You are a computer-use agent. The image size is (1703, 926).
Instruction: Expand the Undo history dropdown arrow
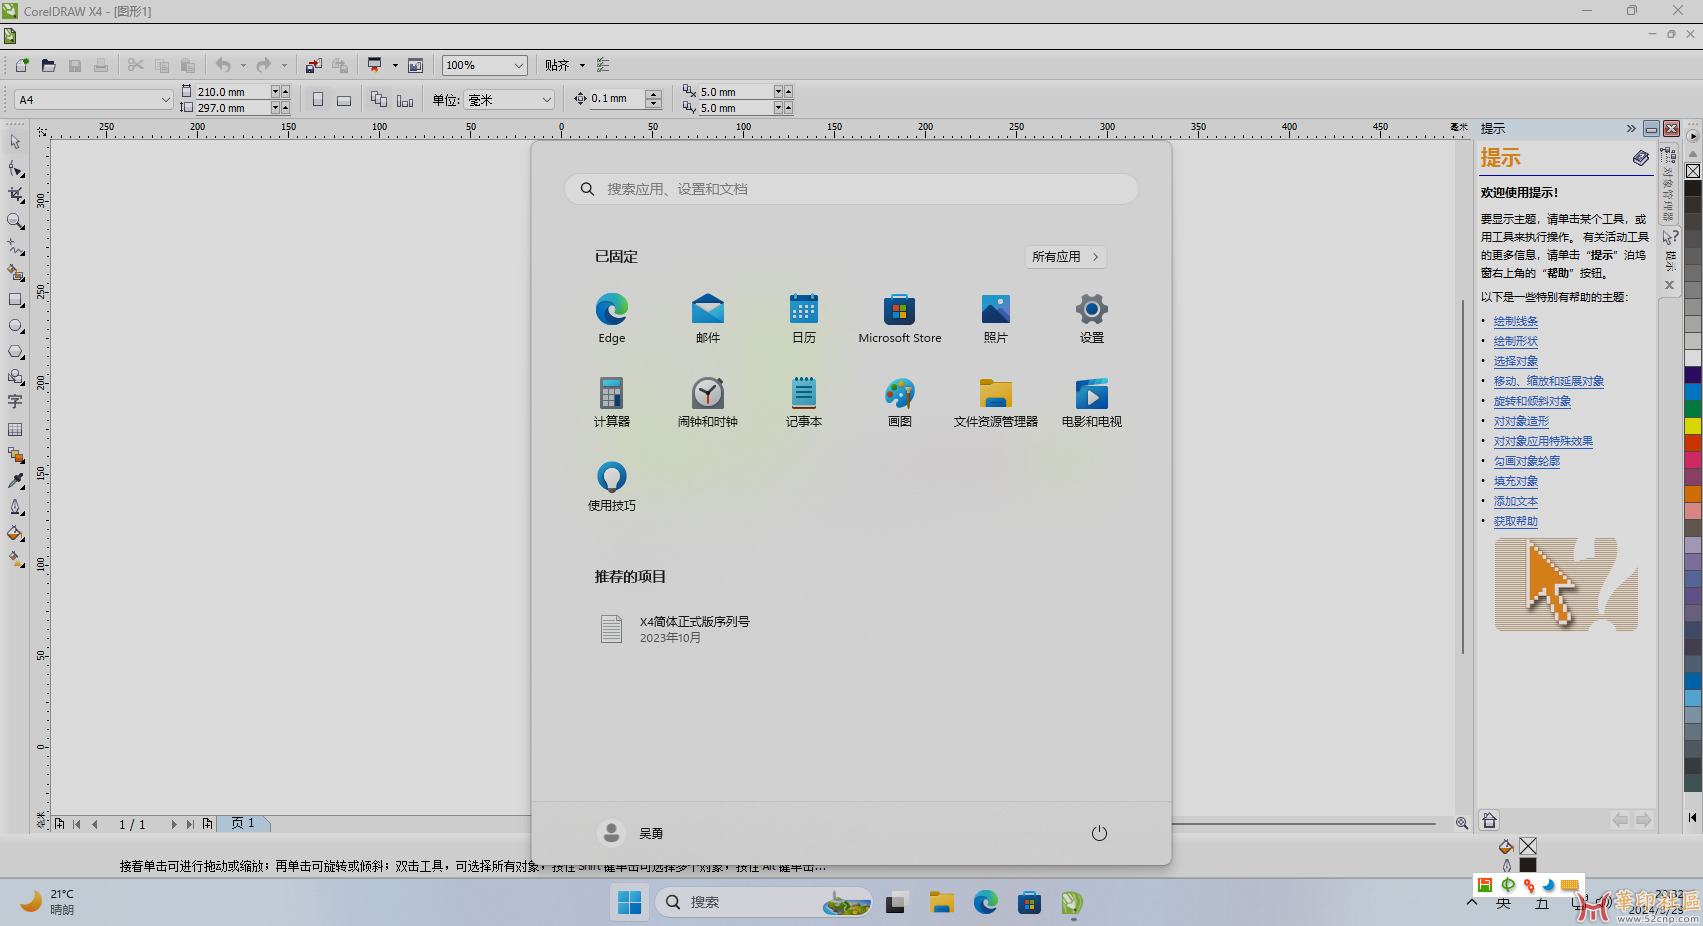[243, 65]
